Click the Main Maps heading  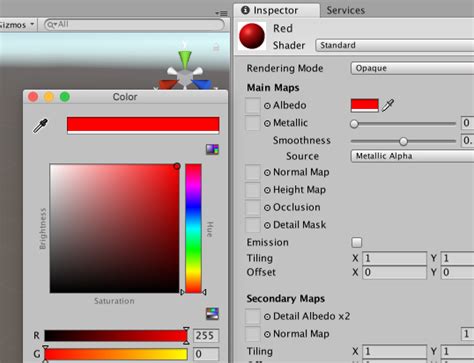click(273, 88)
